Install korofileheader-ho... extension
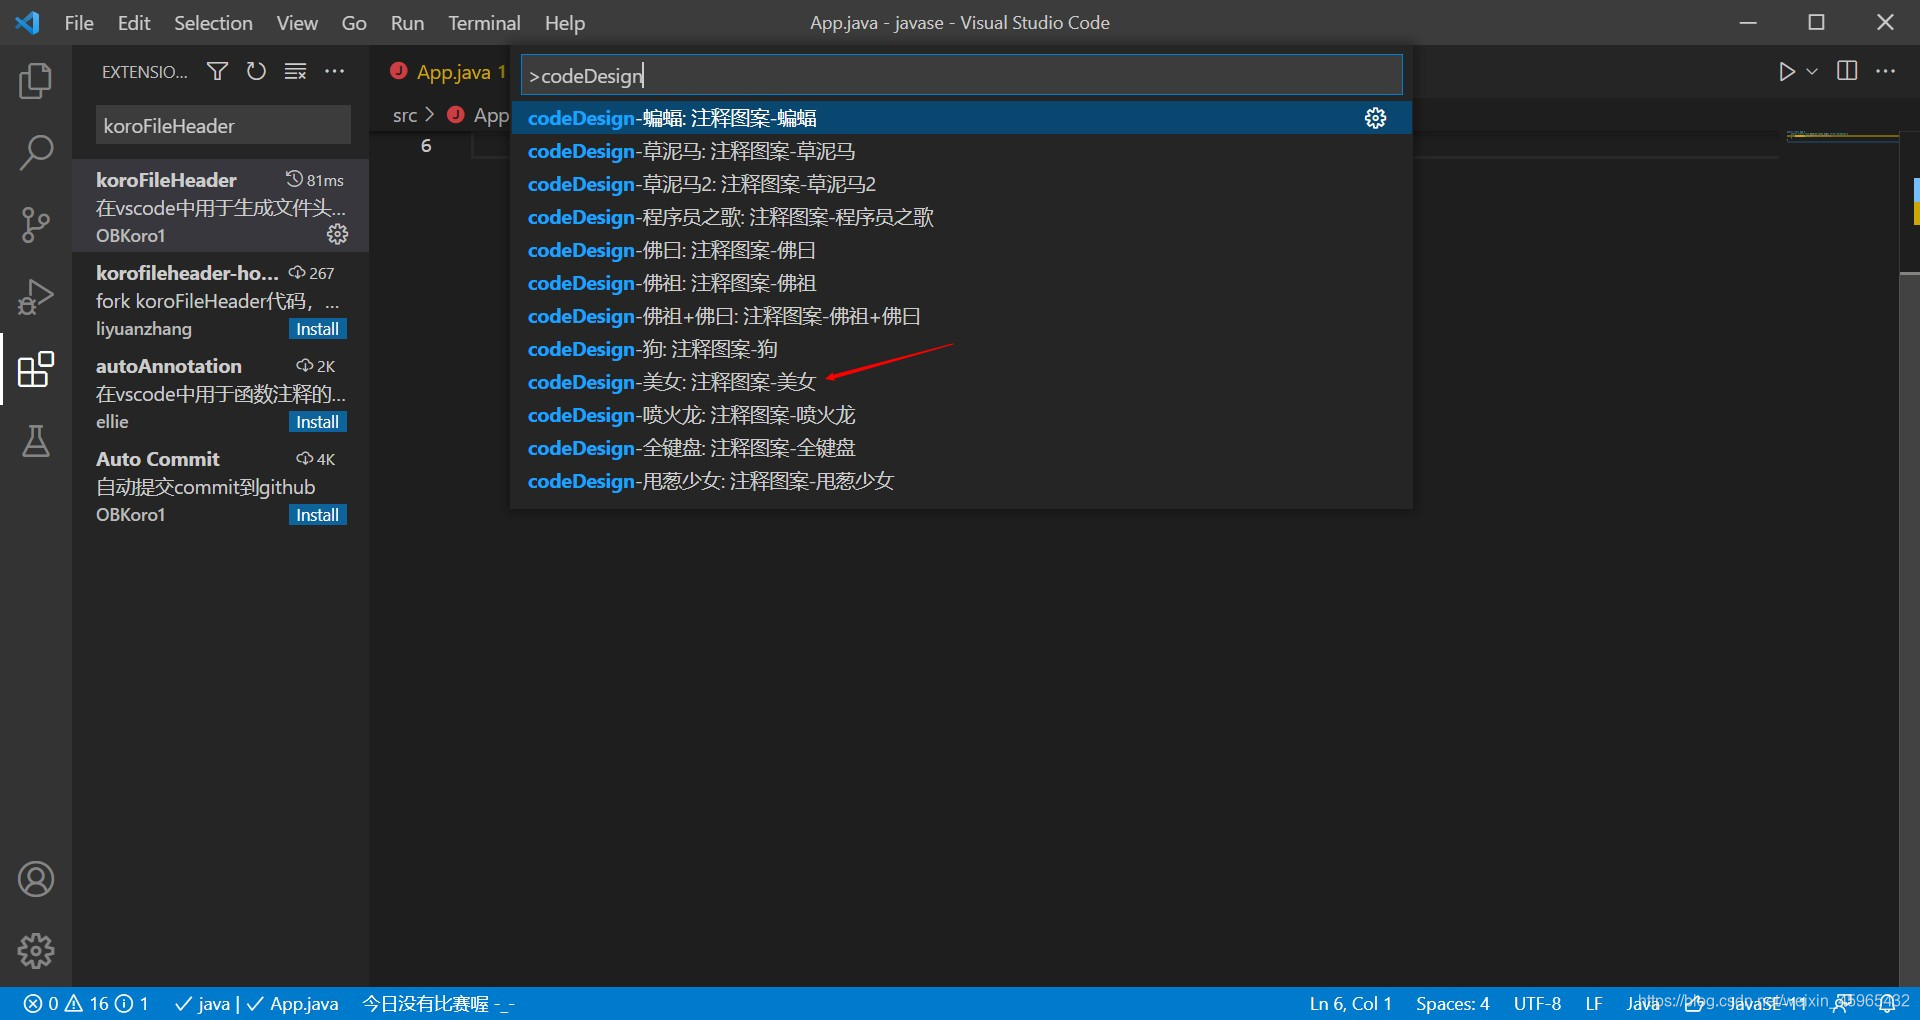This screenshot has height=1020, width=1920. [317, 329]
